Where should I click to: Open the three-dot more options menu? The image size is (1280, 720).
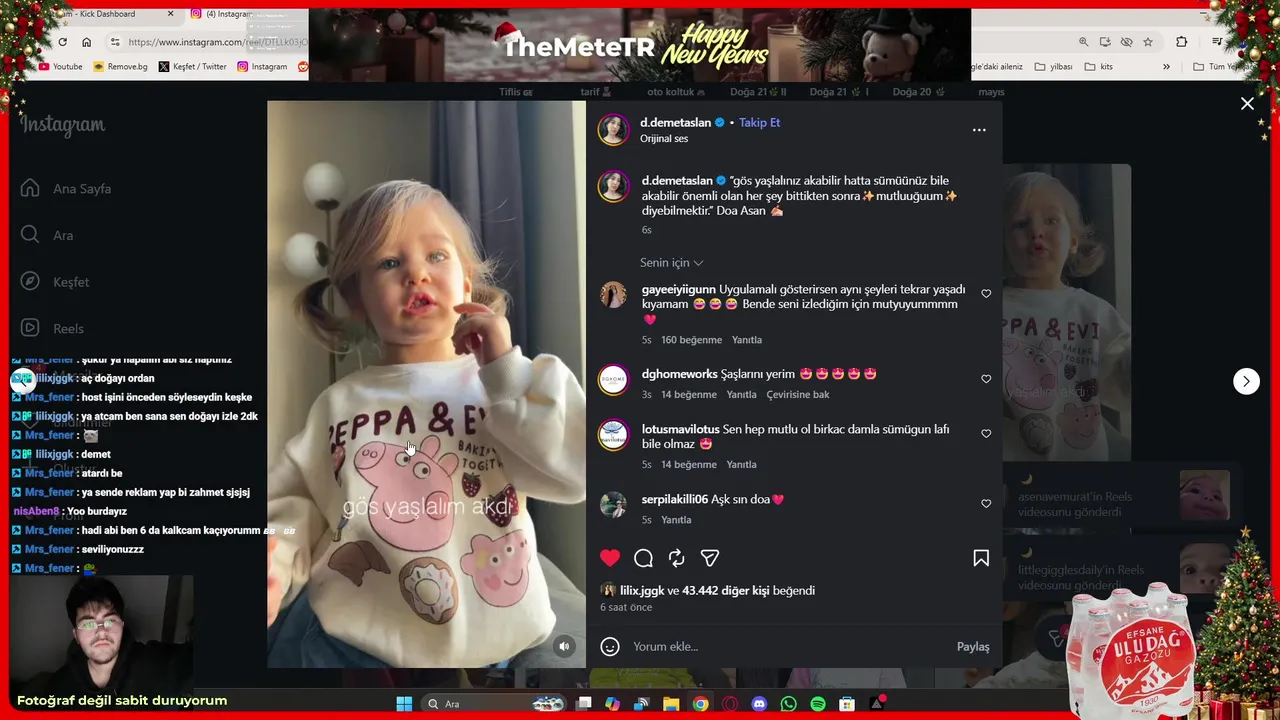979,130
